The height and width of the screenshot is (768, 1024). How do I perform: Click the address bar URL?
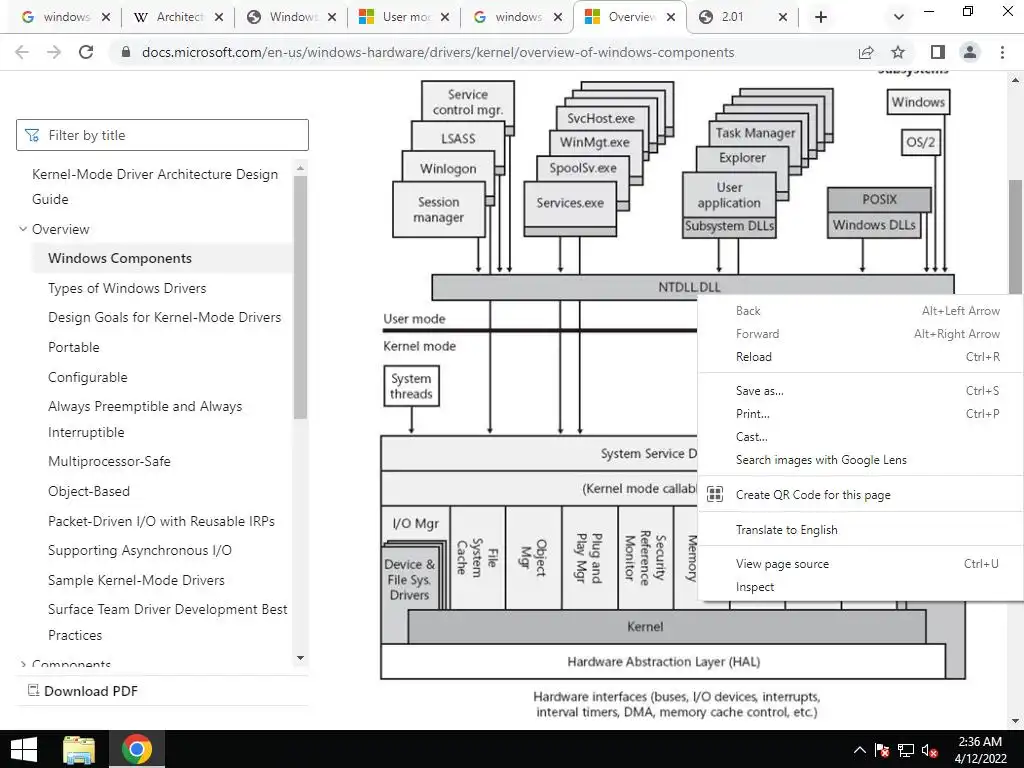tap(438, 52)
